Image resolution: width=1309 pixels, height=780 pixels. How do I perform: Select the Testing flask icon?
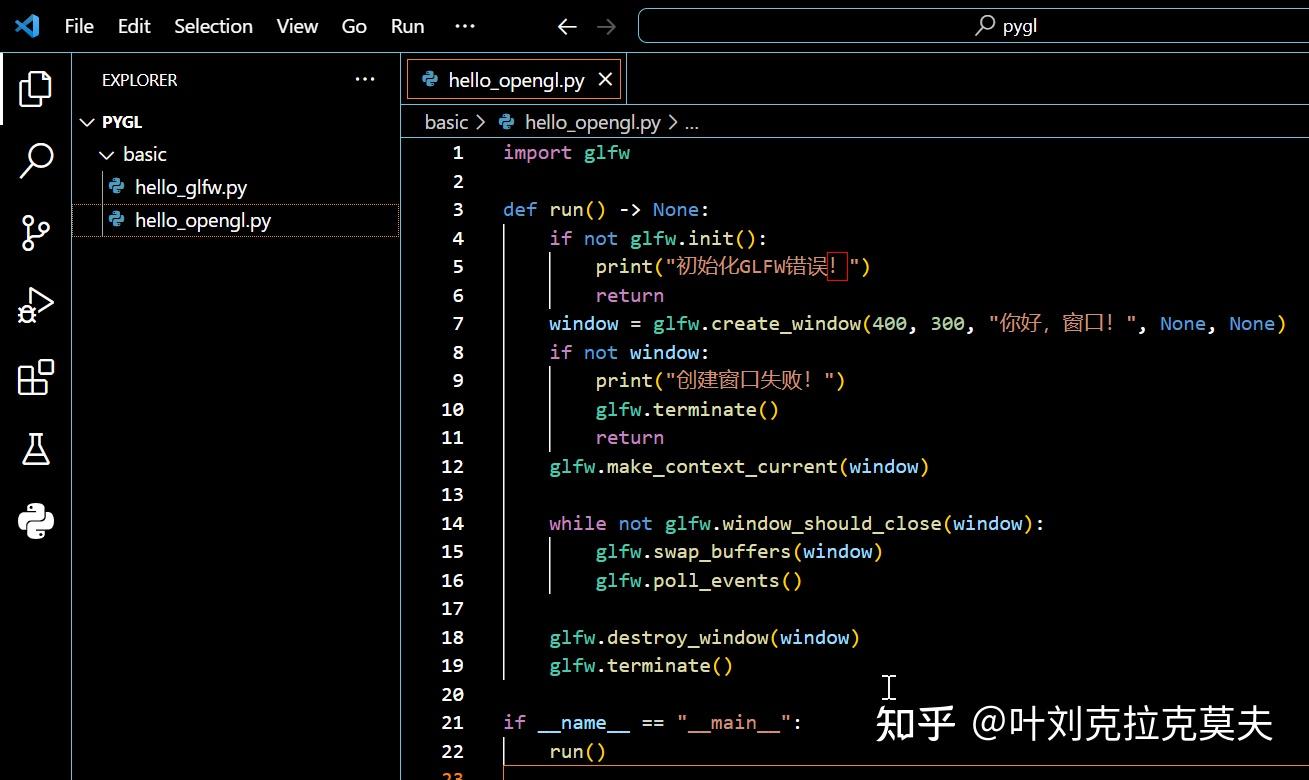(35, 450)
